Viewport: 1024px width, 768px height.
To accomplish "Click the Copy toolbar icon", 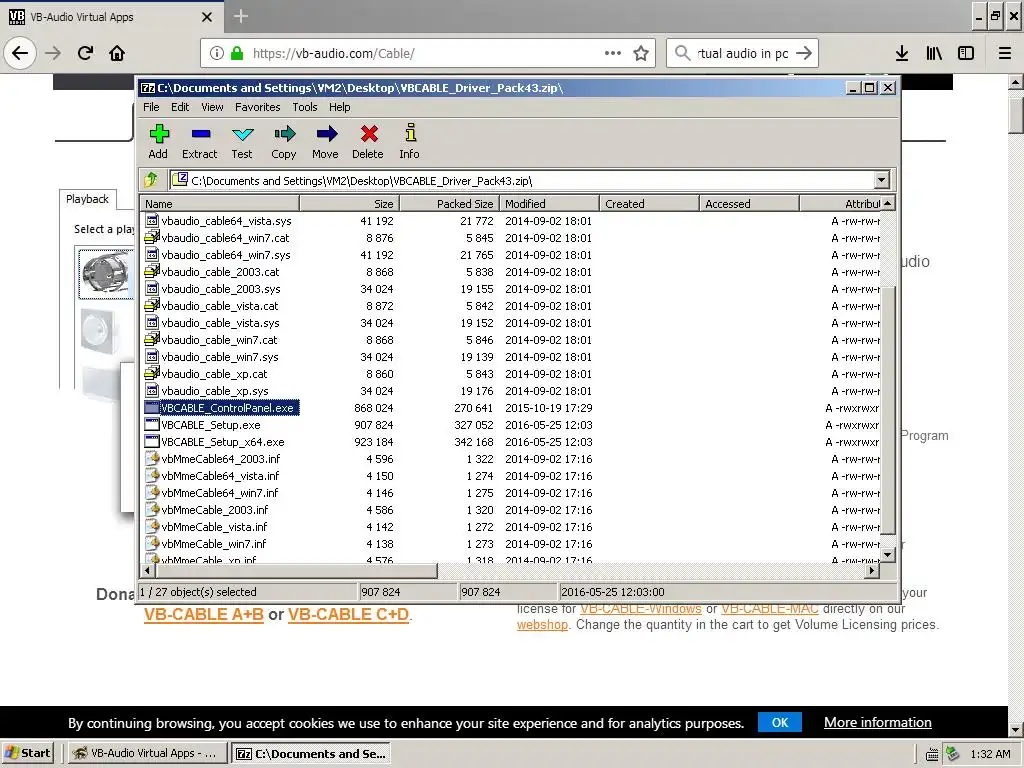I will click(284, 134).
